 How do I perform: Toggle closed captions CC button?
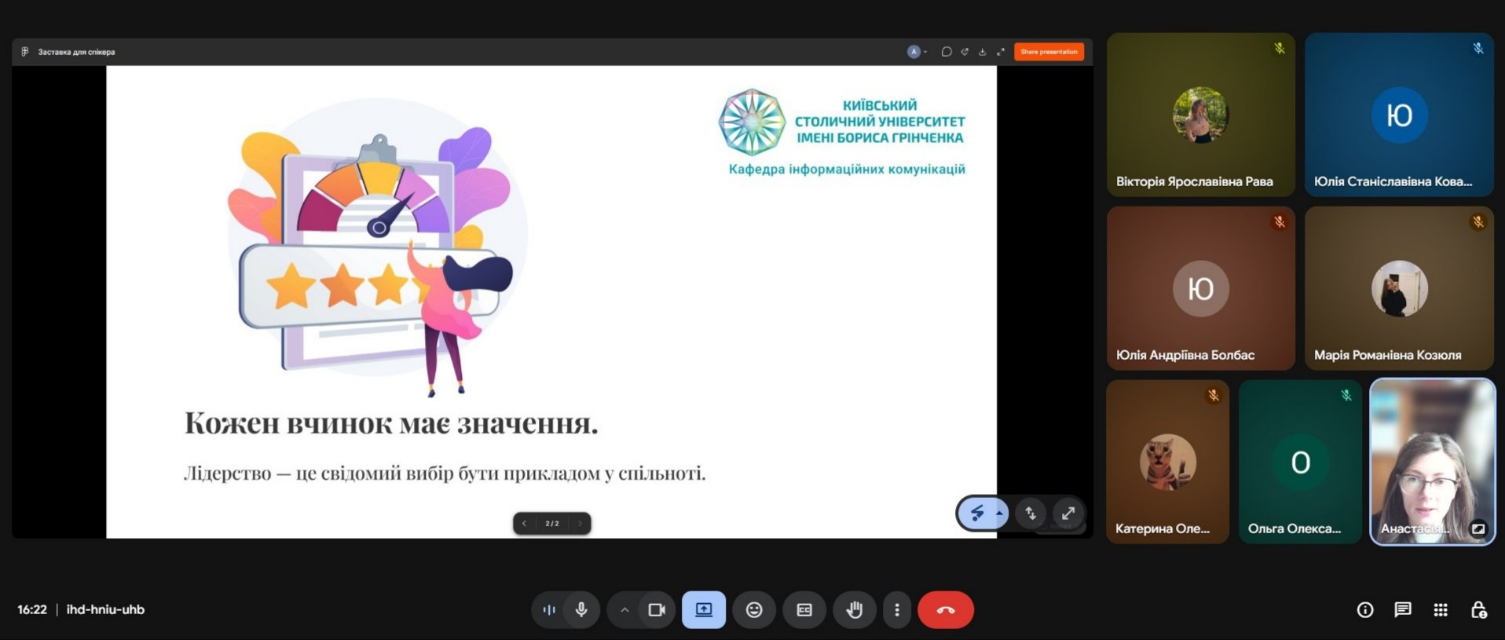[804, 610]
